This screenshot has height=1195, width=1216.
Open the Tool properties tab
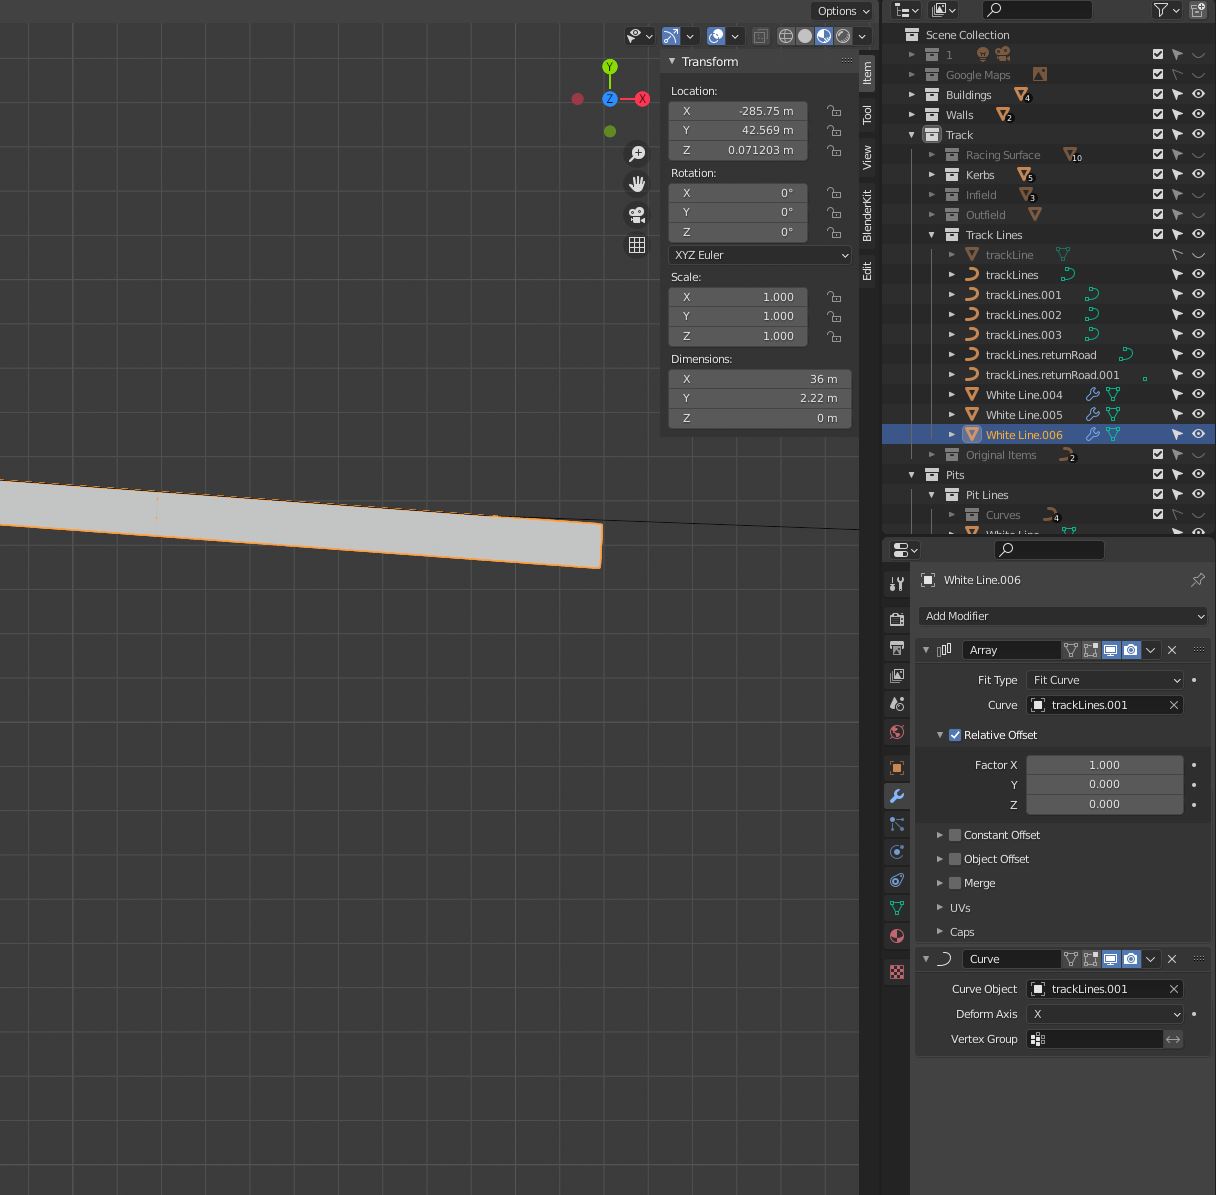[897, 583]
